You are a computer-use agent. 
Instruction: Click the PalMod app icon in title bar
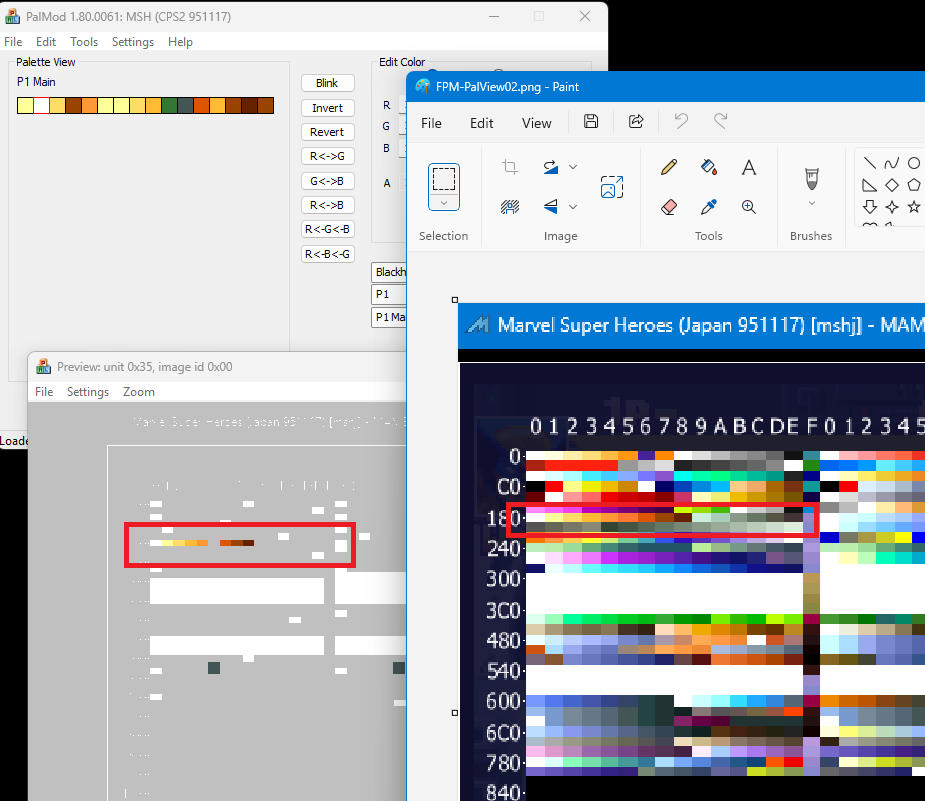point(12,17)
